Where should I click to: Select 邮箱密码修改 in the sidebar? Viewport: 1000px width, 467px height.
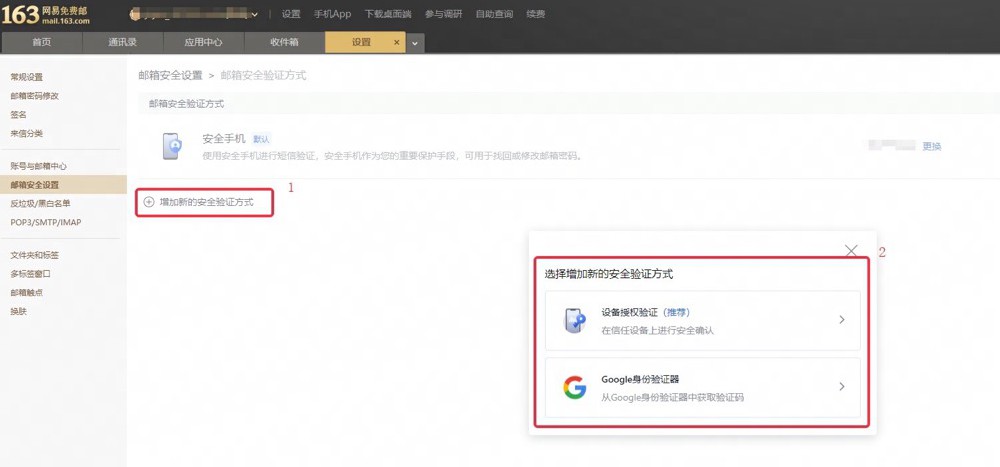[34, 96]
